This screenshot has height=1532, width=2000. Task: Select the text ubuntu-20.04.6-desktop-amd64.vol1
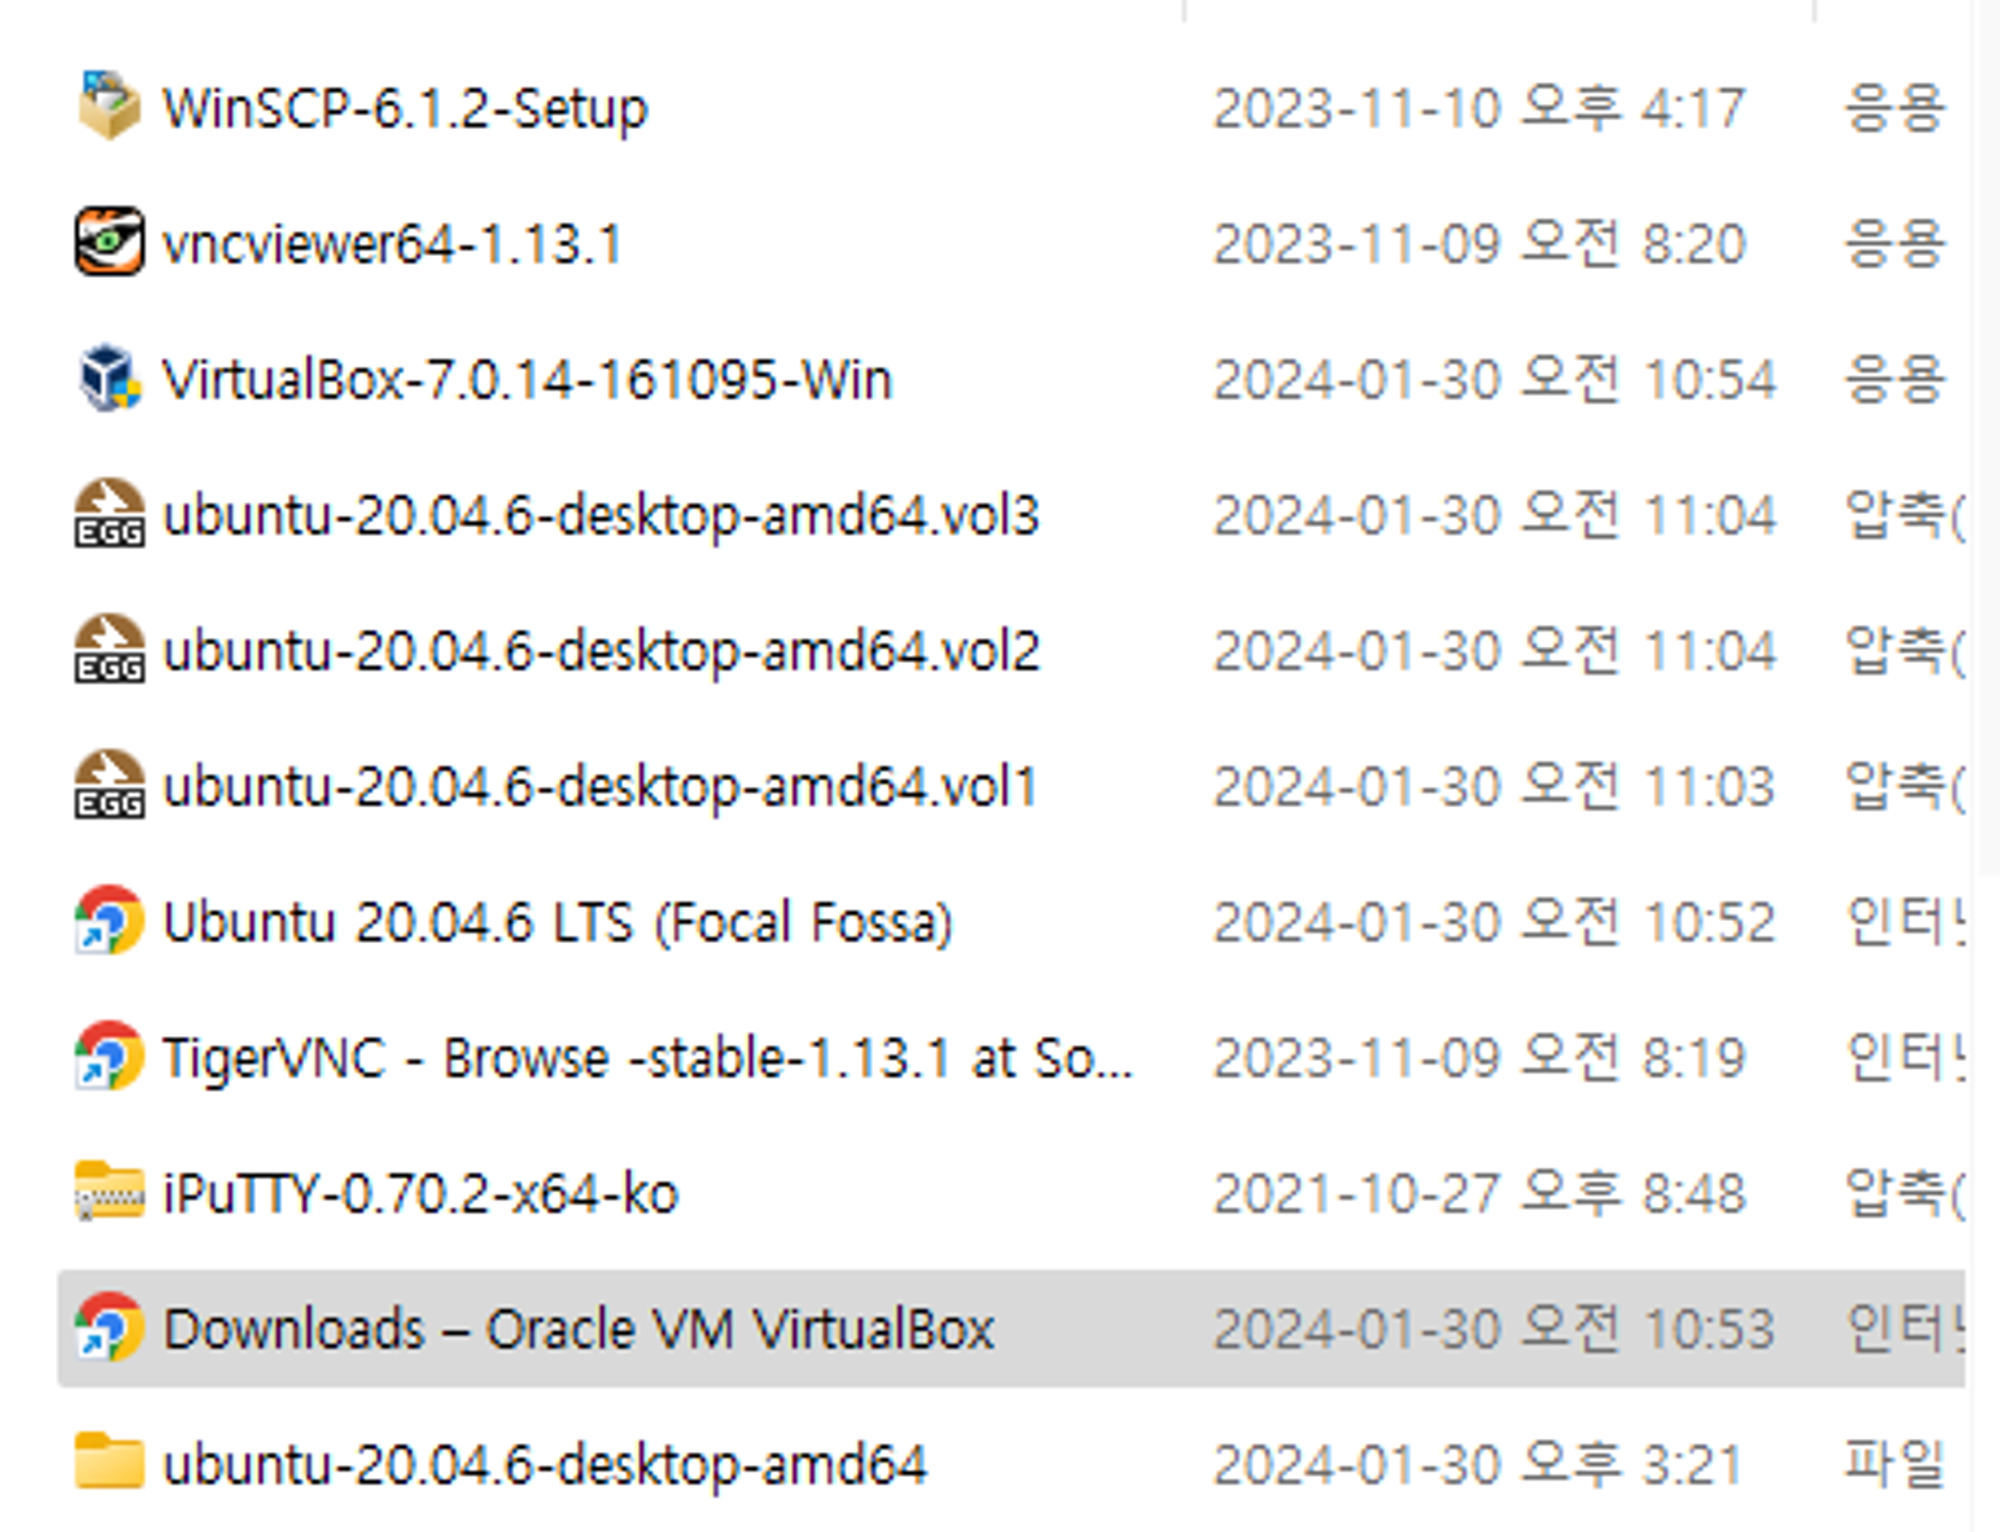pos(600,788)
